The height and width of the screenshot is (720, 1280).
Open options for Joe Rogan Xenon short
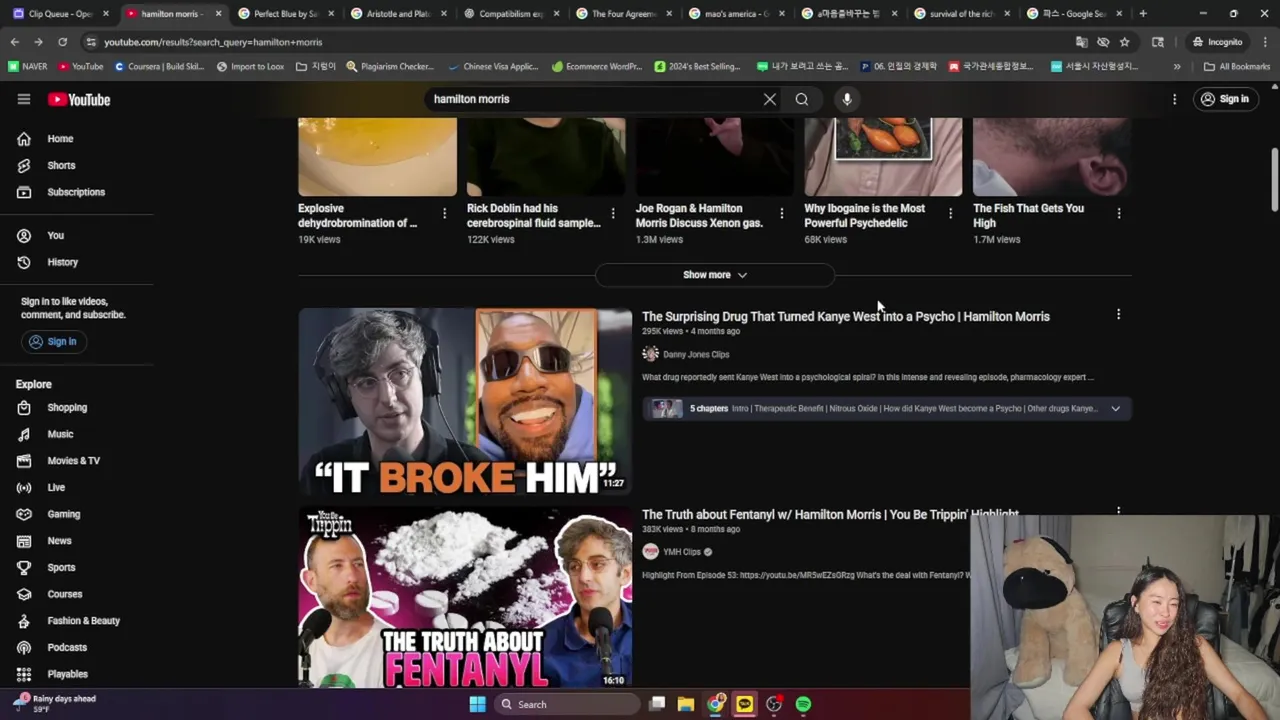click(x=781, y=213)
